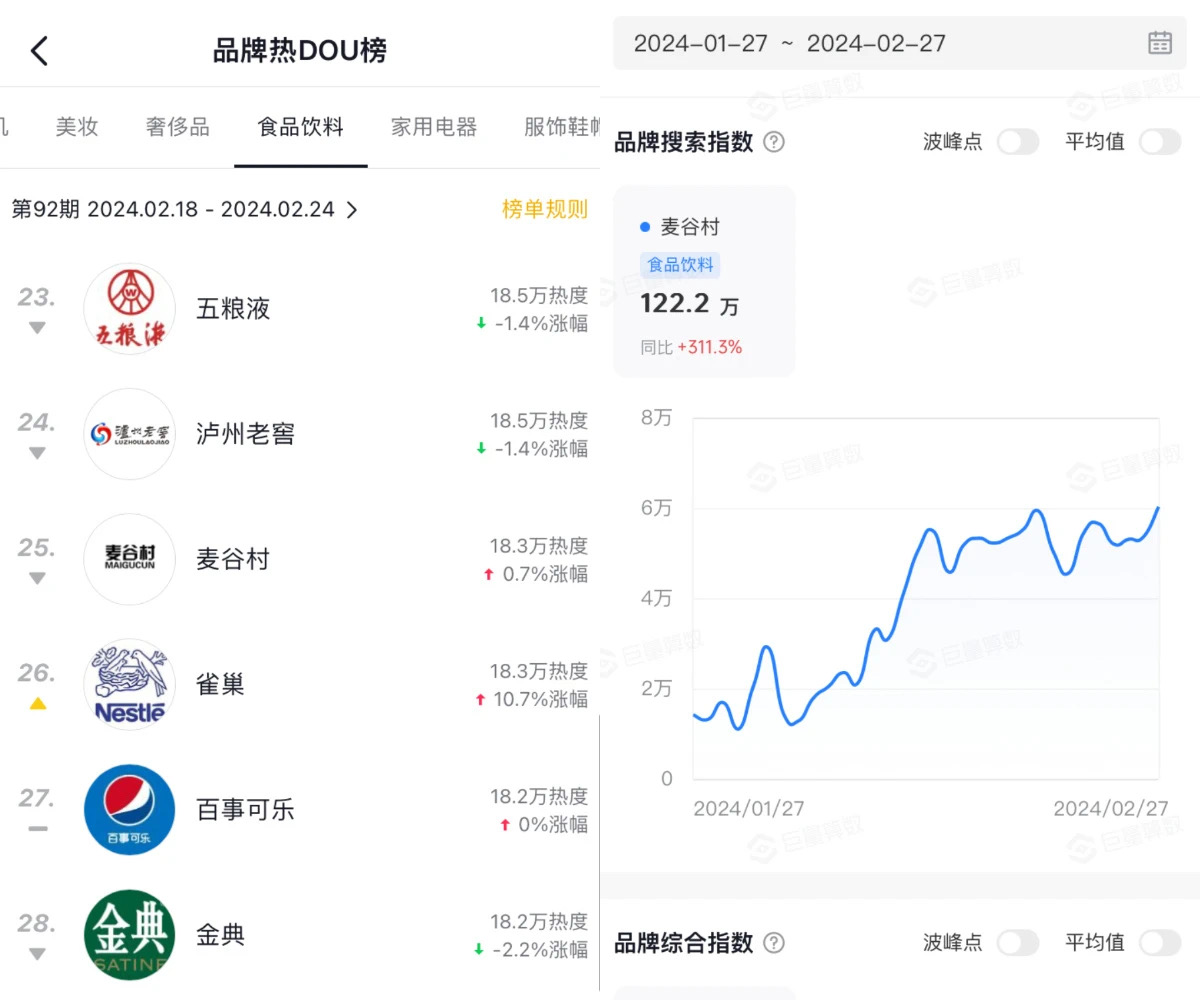The height and width of the screenshot is (1000, 1200).
Task: Click the help icon beside 品牌综合指数
Action: click(774, 943)
